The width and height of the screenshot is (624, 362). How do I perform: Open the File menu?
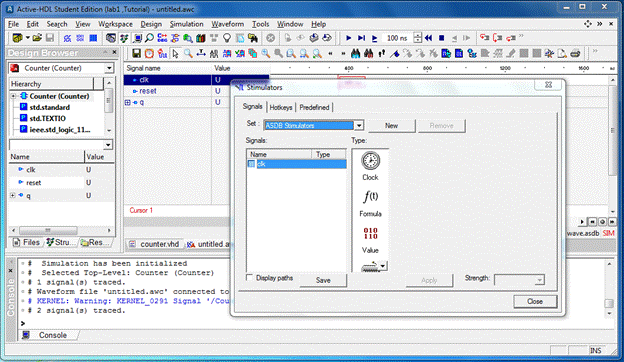(x=14, y=24)
